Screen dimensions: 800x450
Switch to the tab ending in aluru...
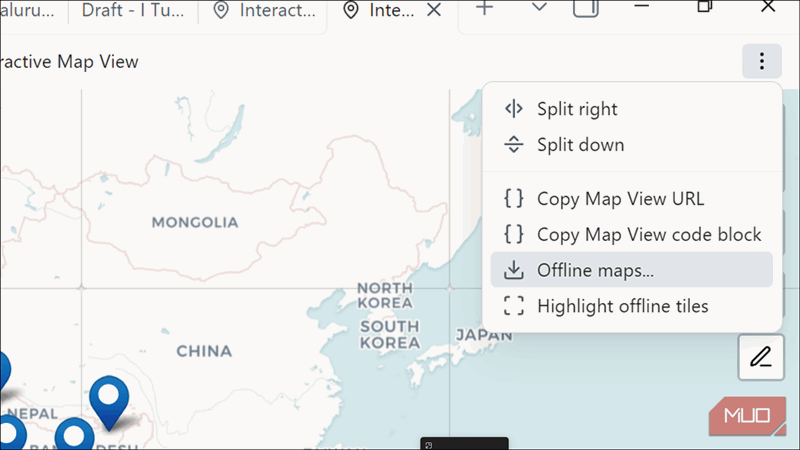point(28,10)
